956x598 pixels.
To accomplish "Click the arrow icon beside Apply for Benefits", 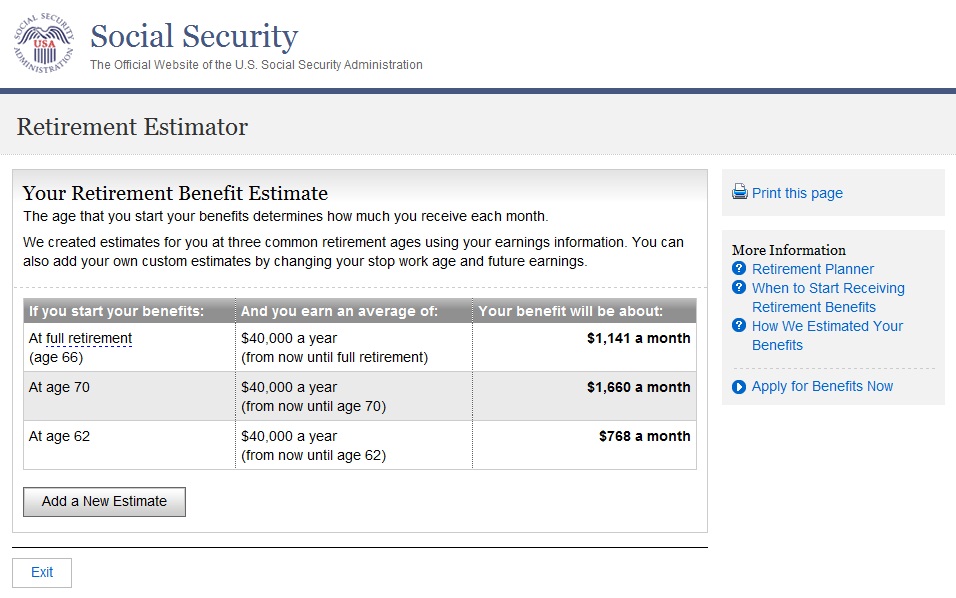I will pos(739,387).
